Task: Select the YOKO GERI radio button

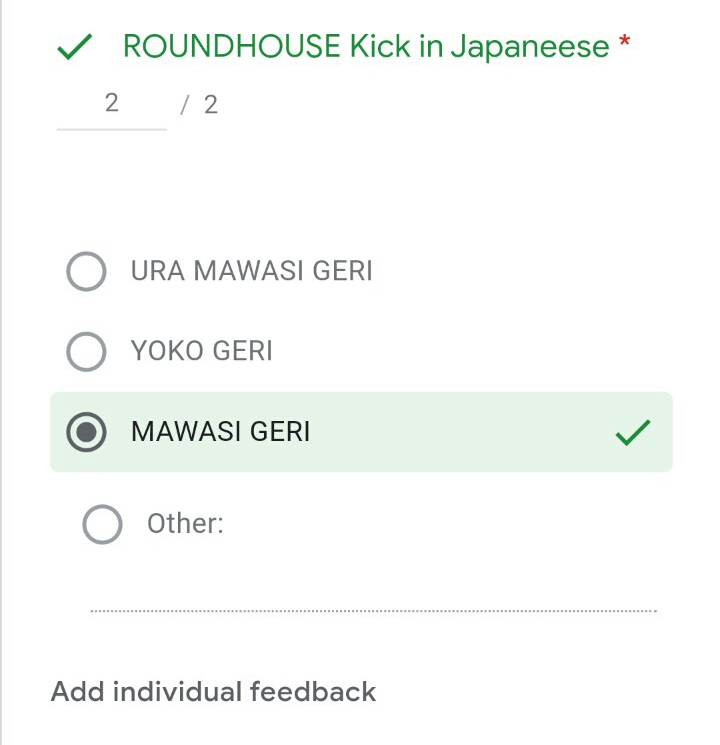Action: pos(86,351)
